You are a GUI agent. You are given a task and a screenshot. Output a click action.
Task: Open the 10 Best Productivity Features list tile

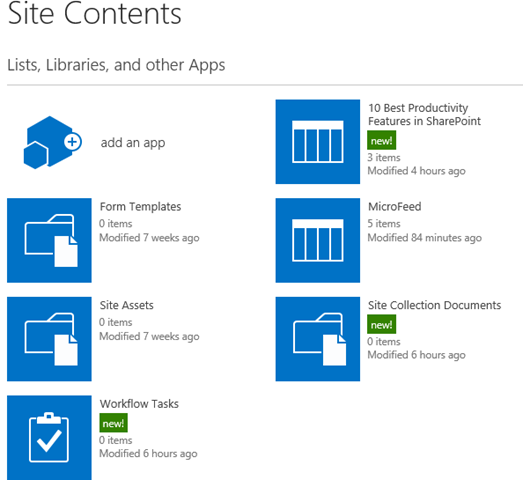tap(318, 141)
